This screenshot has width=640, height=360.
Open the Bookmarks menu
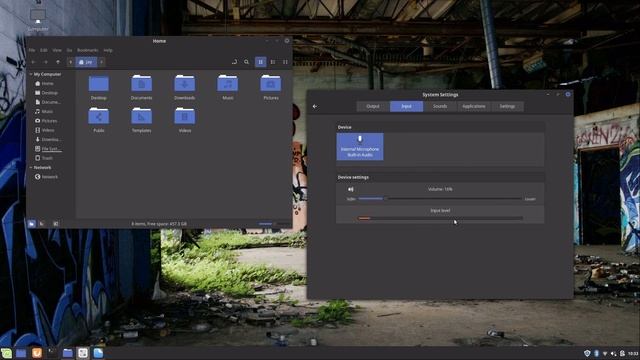(88, 50)
